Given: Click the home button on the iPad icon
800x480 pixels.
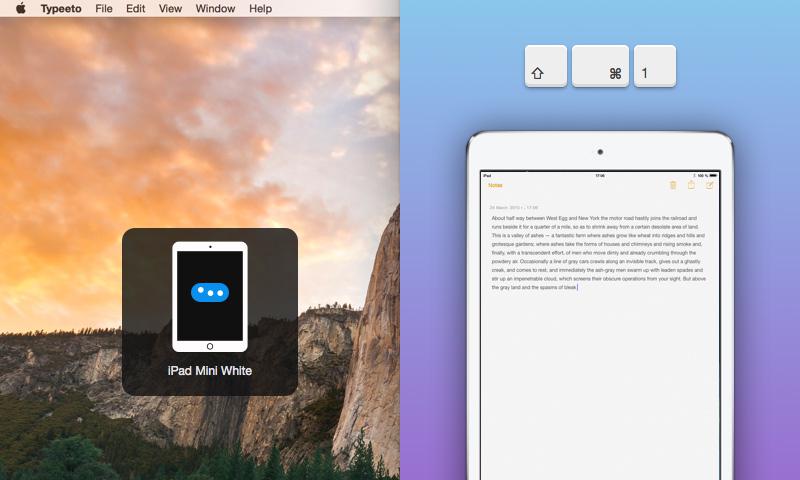Looking at the screenshot, I should point(210,346).
